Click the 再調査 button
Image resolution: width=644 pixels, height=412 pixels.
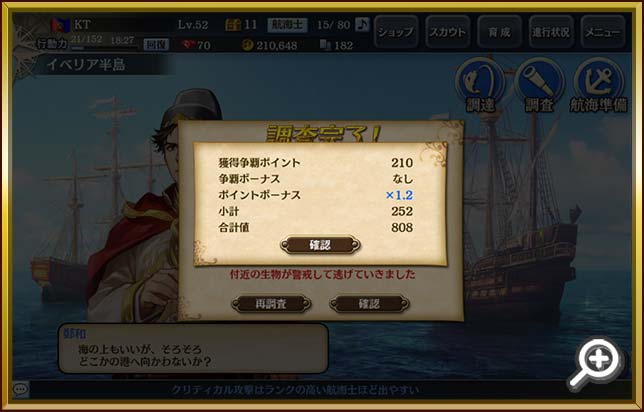click(271, 304)
